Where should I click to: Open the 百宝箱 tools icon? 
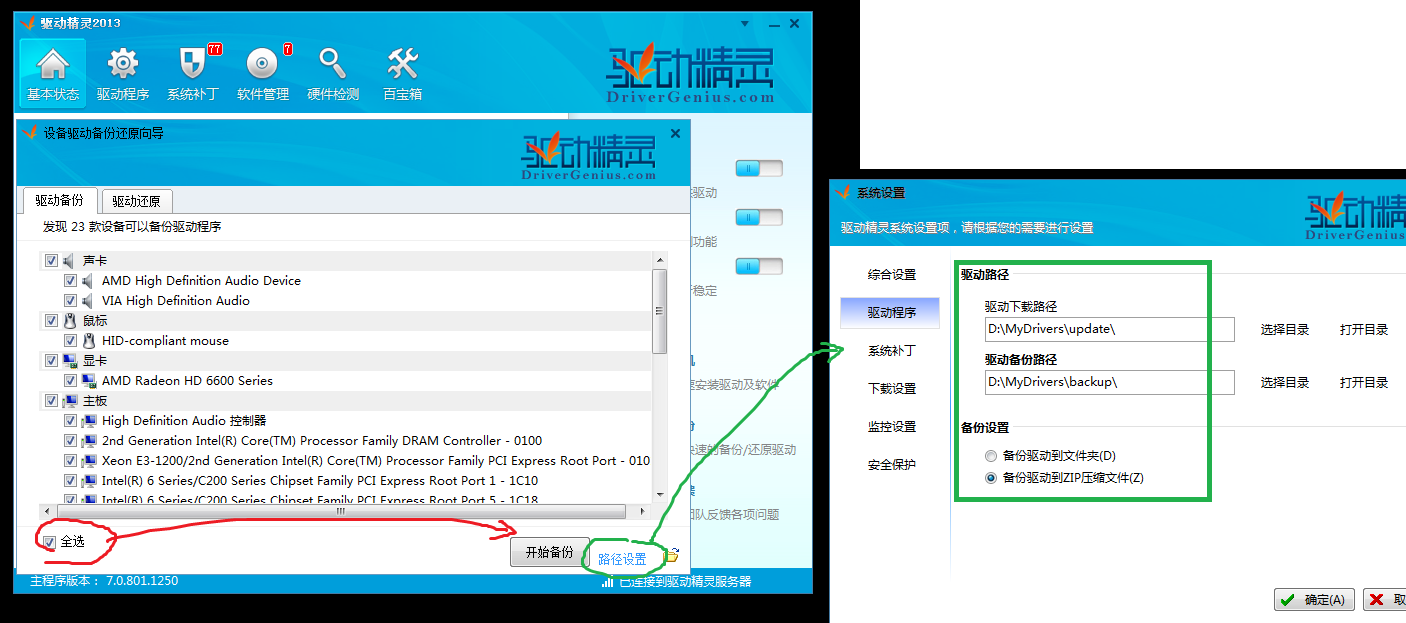[x=403, y=73]
